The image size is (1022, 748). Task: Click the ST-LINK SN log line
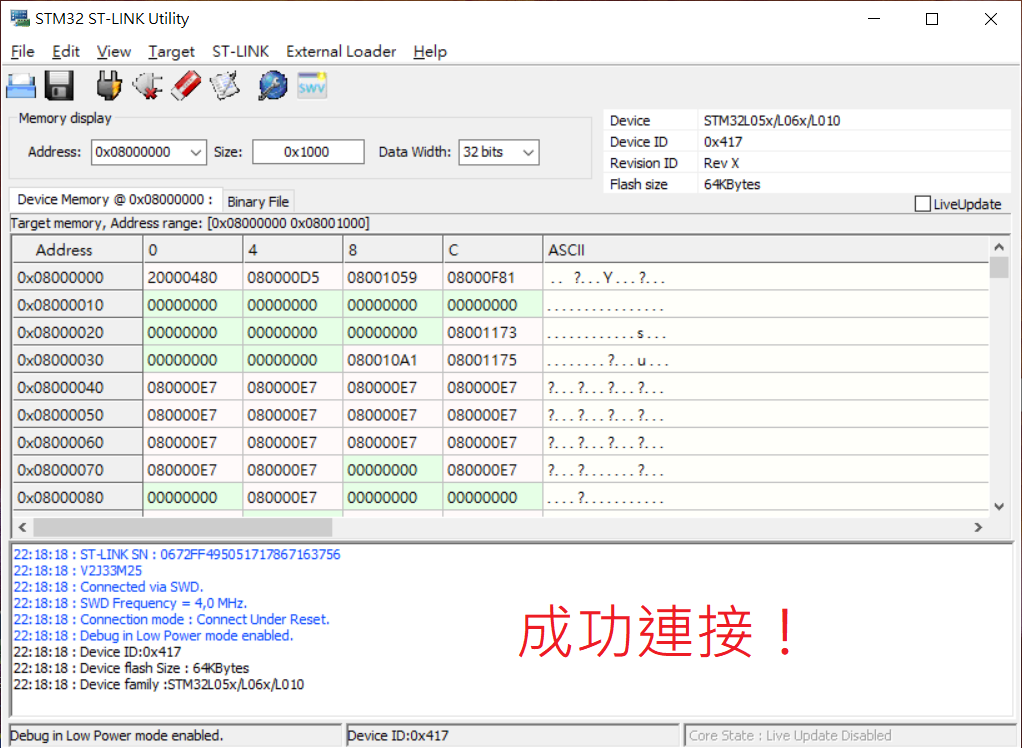pos(177,554)
